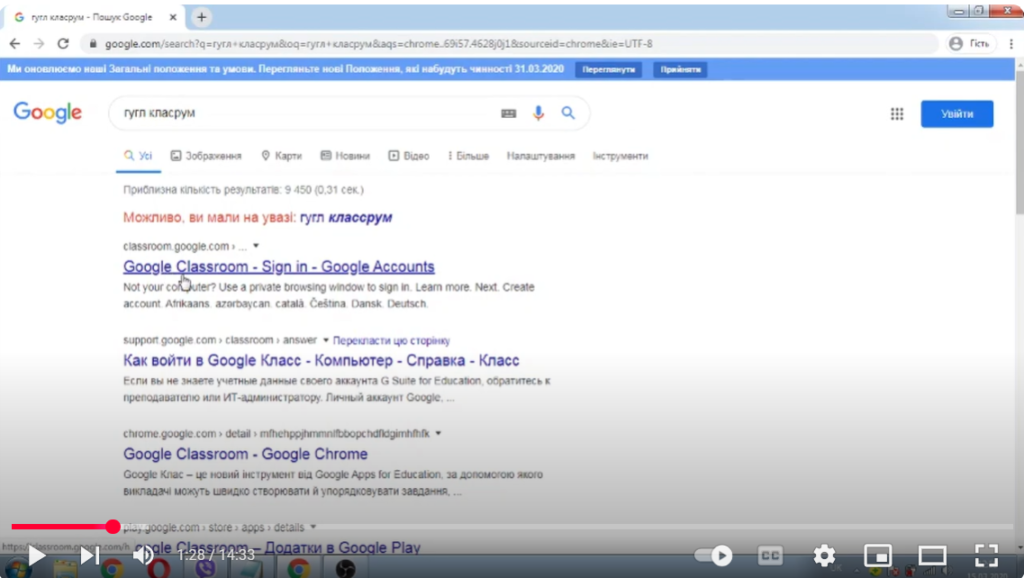1024x578 pixels.
Task: Enable miniplayer mode
Action: point(878,555)
